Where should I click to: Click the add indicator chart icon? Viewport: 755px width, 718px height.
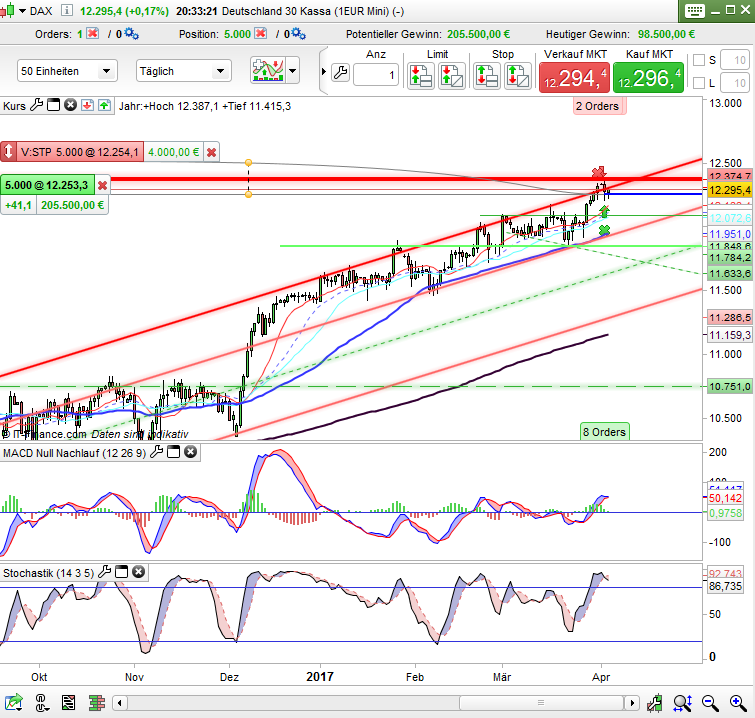tap(268, 71)
